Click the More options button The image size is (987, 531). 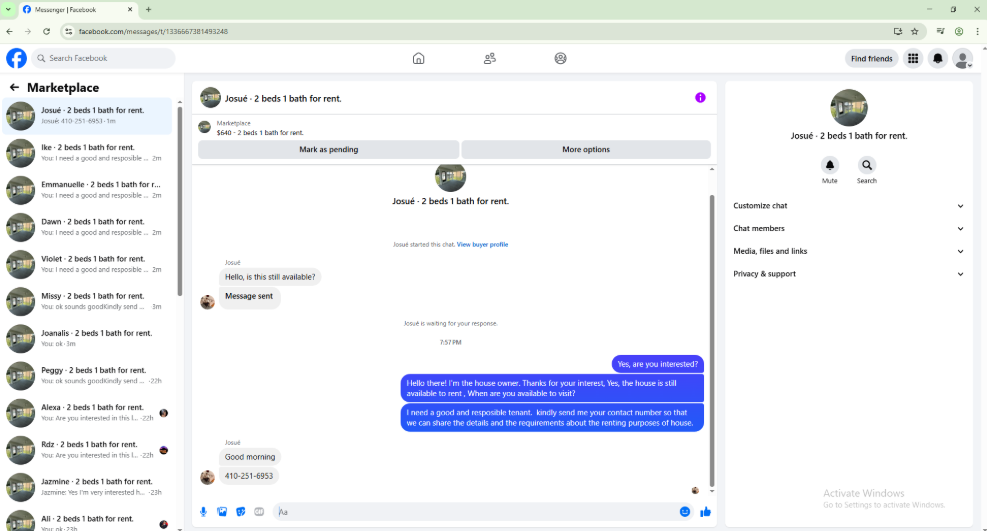point(586,150)
